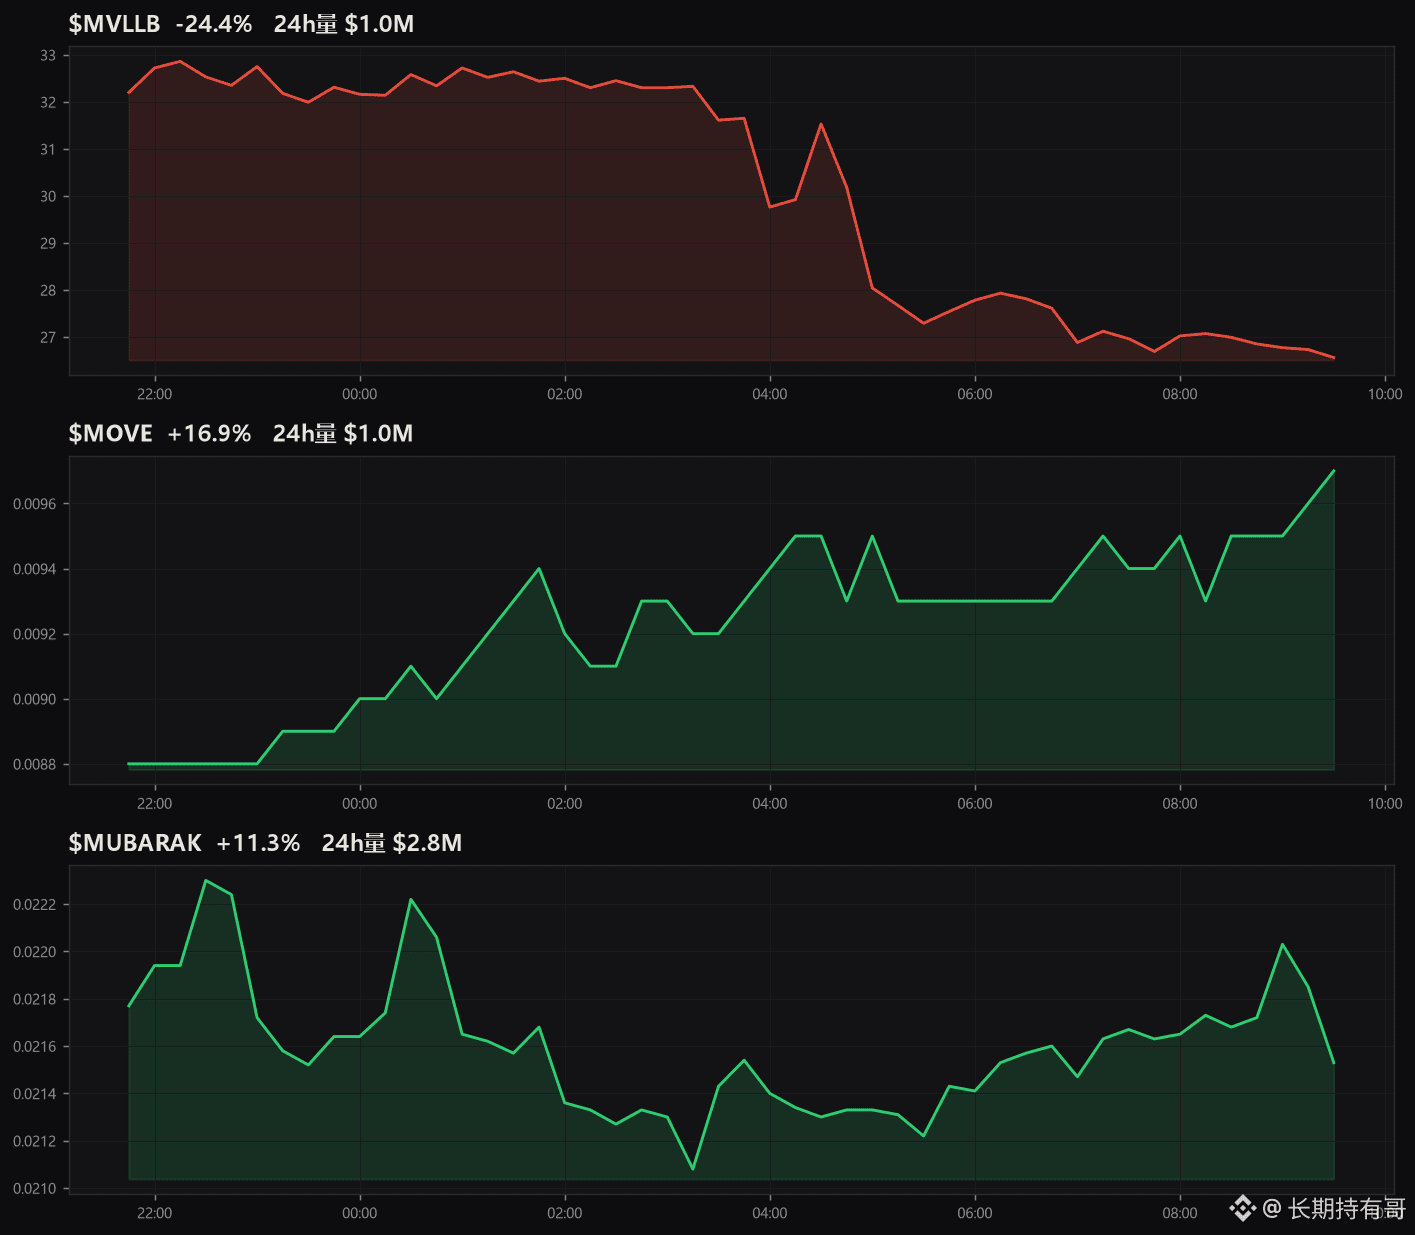Viewport: 1415px width, 1235px height.
Task: Click the 33 price label on MVLLB axis
Action: [x=48, y=55]
